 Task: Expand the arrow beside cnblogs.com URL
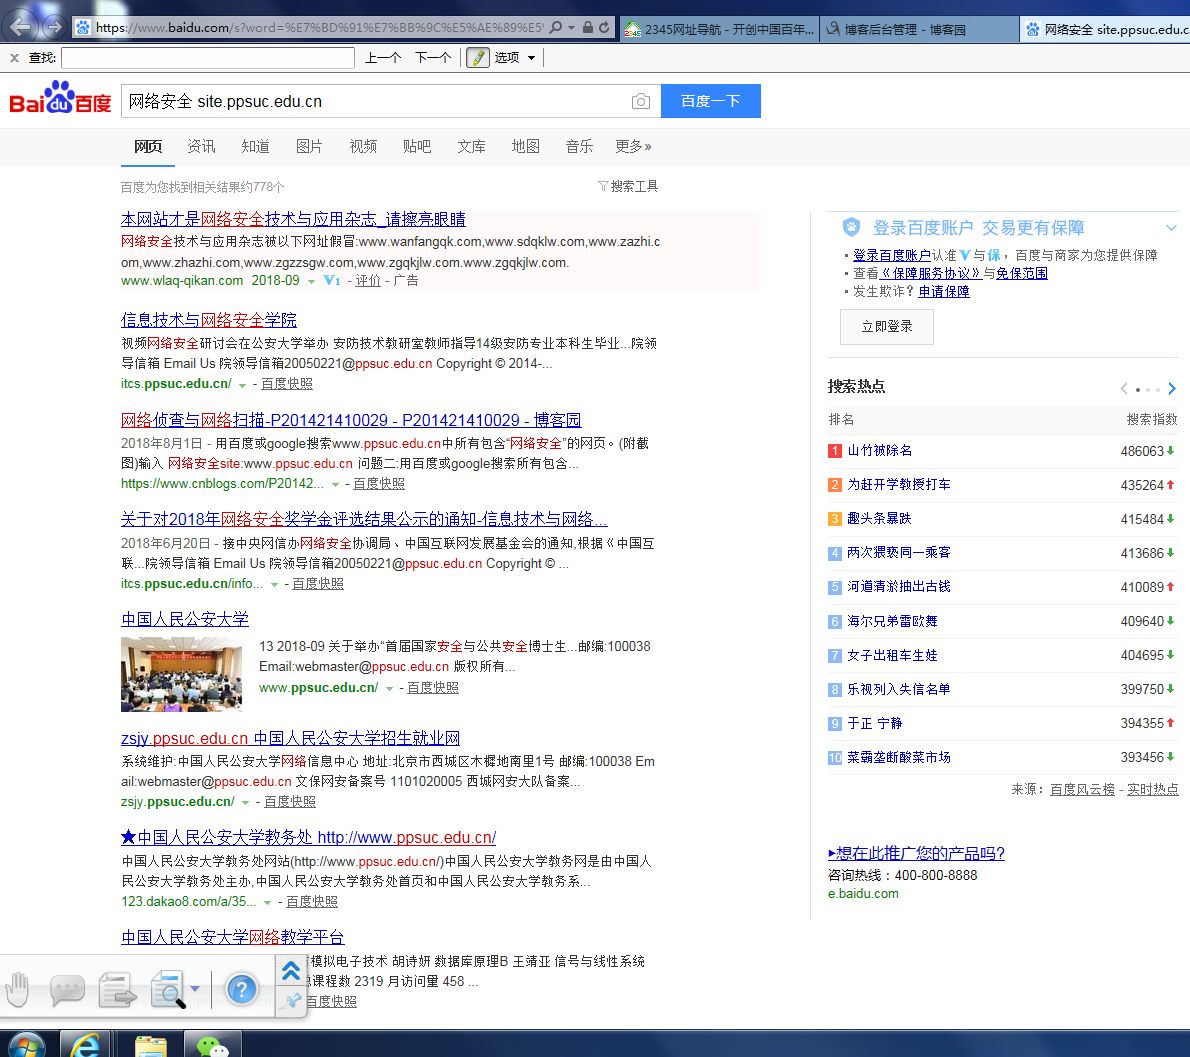pyautogui.click(x=335, y=485)
